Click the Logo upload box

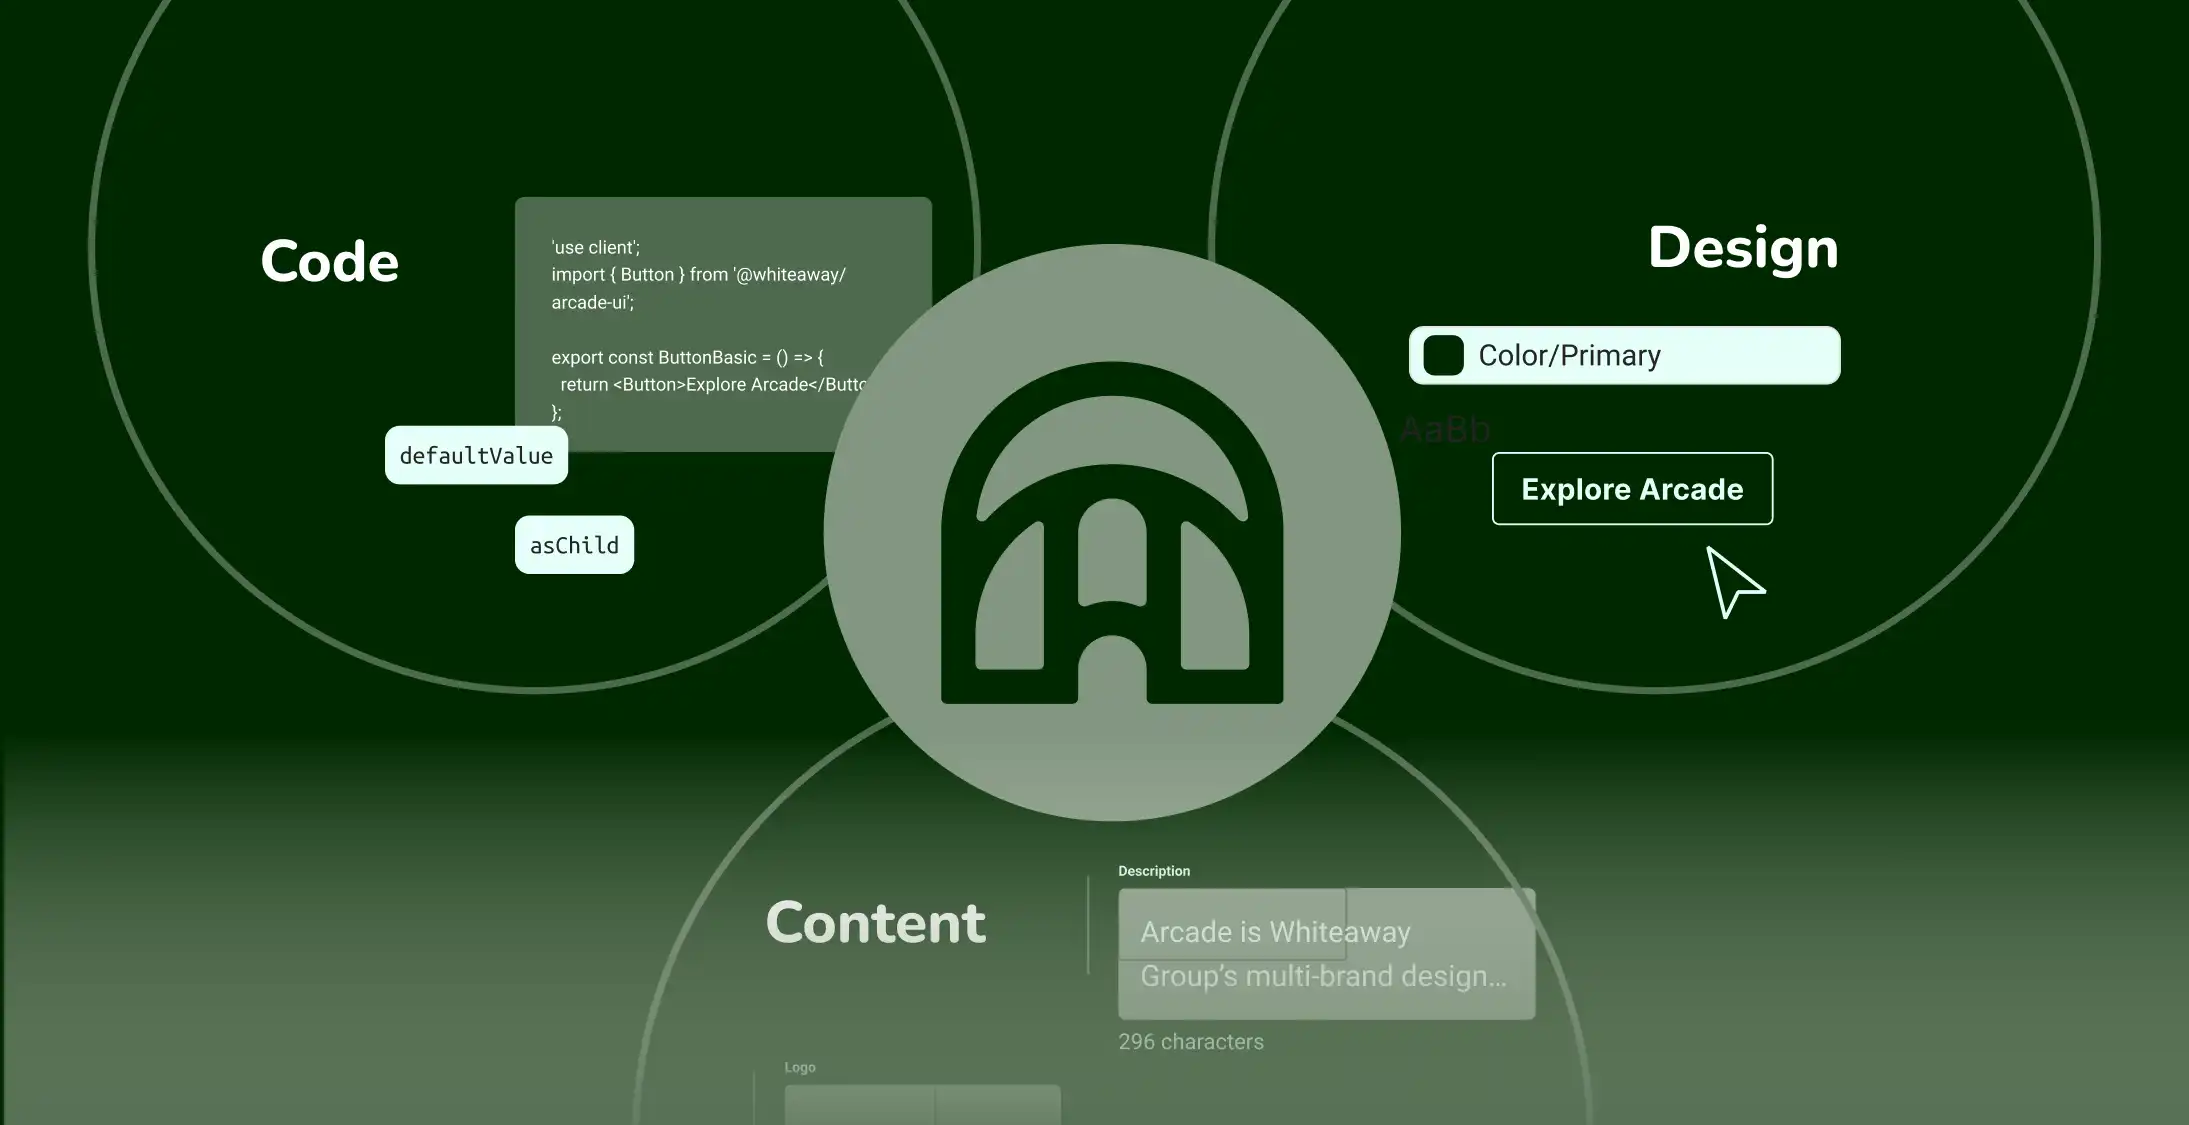(922, 1104)
